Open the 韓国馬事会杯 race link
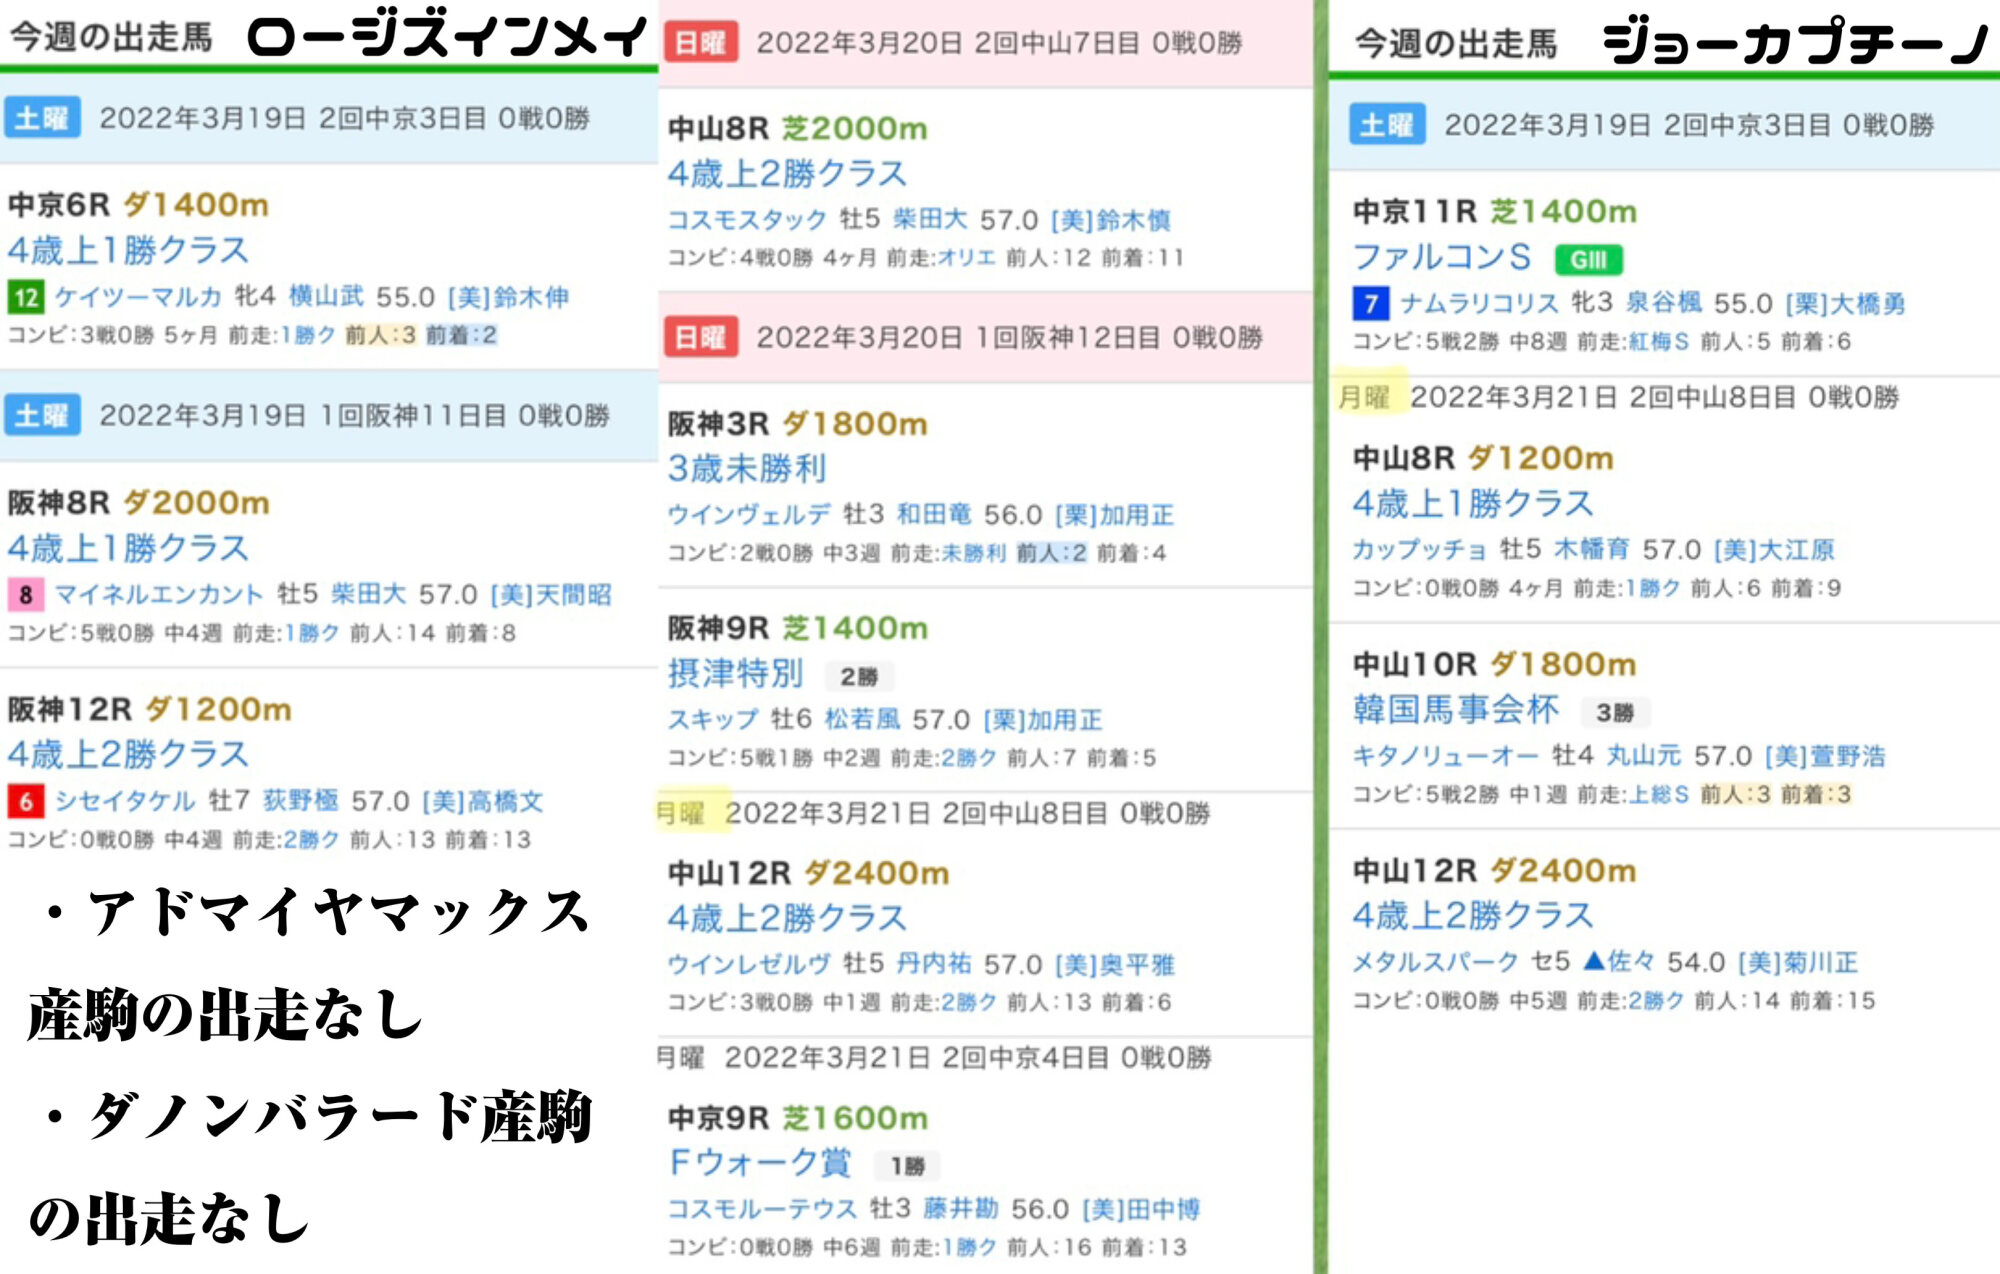2000x1274 pixels. coord(1456,709)
